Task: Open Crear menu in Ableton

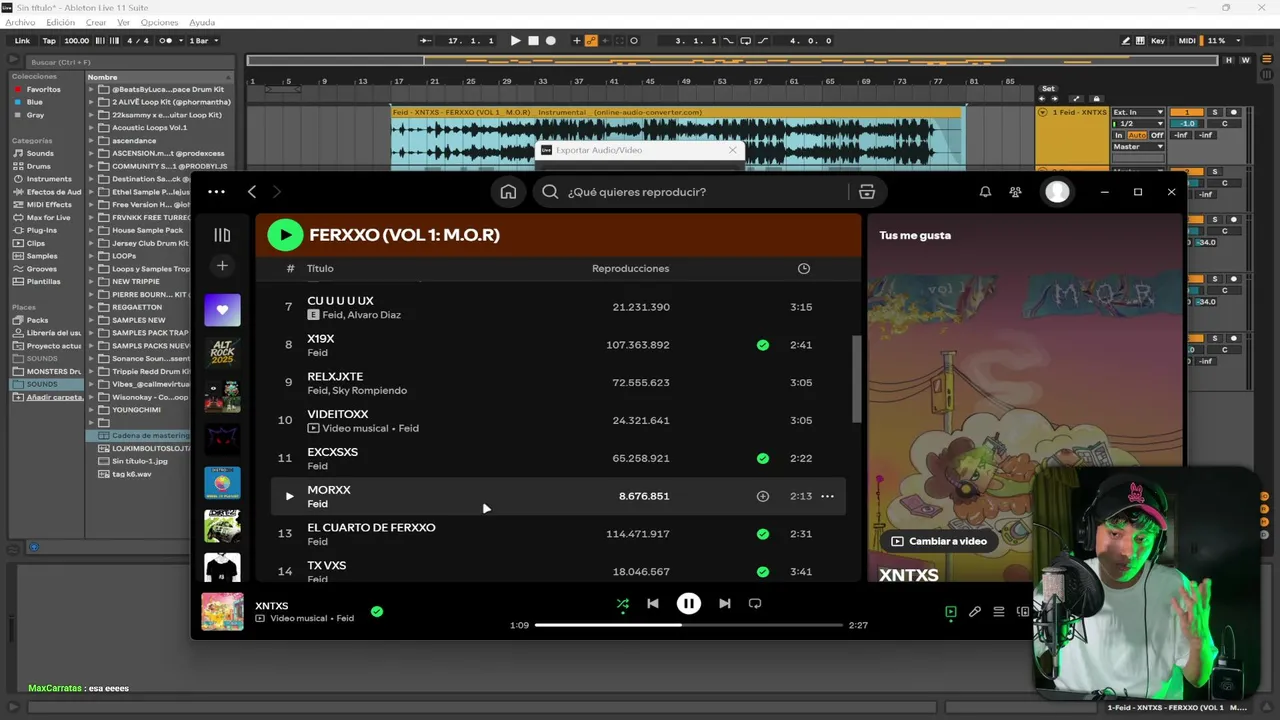Action: pos(96,22)
